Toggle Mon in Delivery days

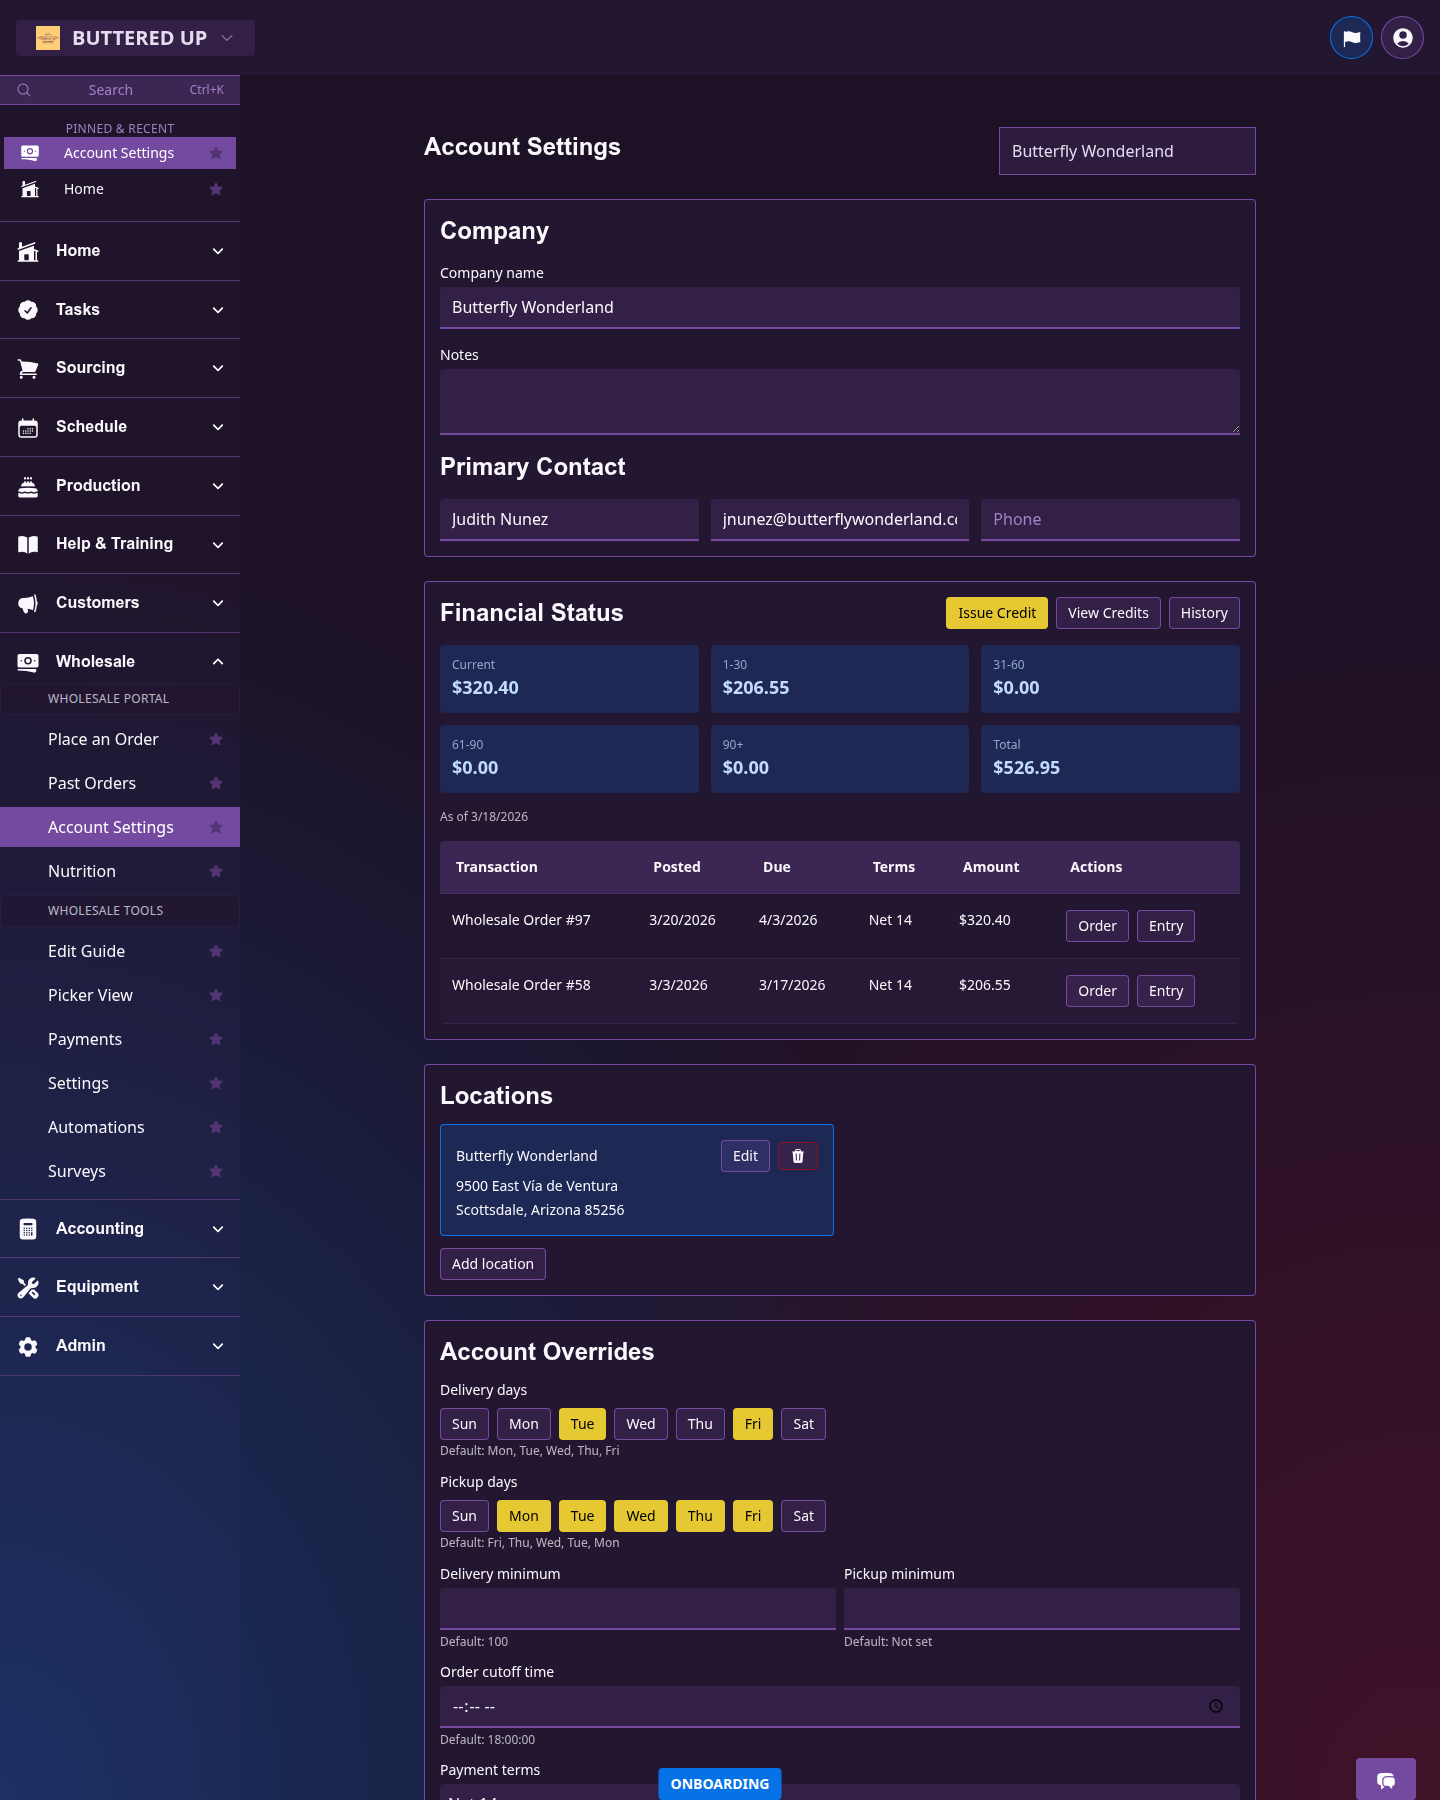[524, 1424]
